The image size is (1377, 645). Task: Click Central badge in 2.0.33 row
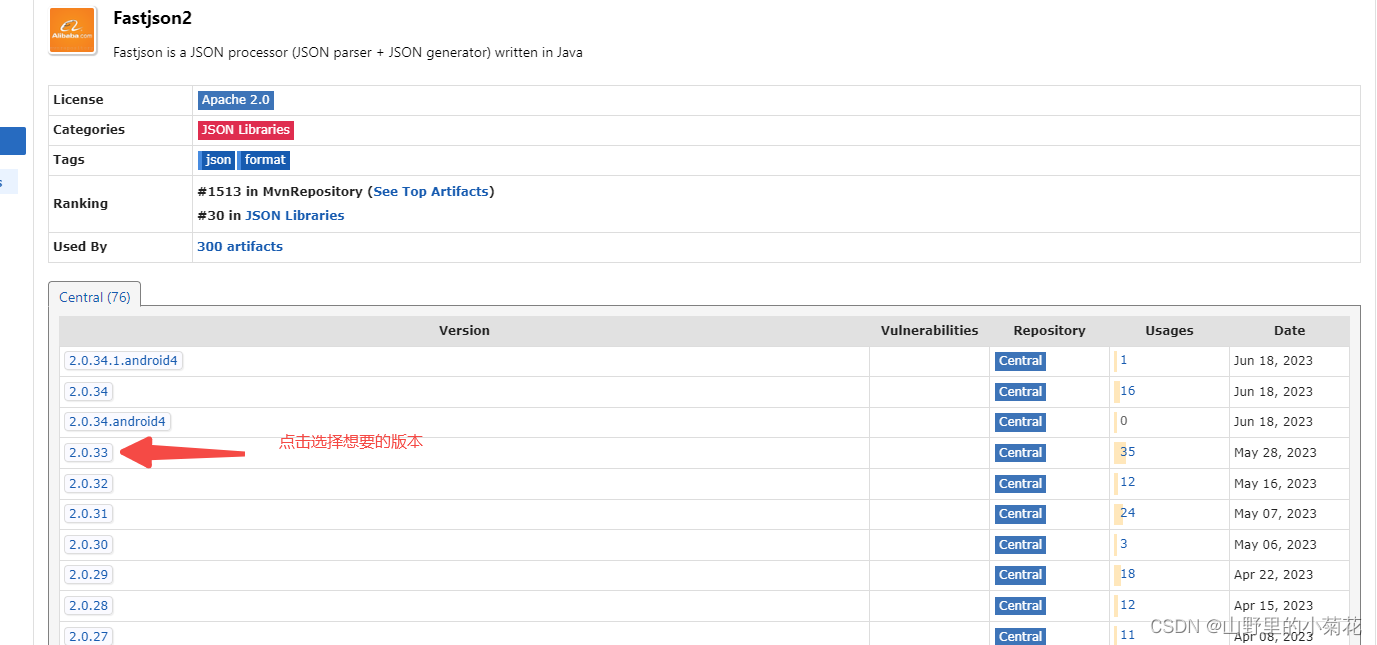pos(1020,453)
